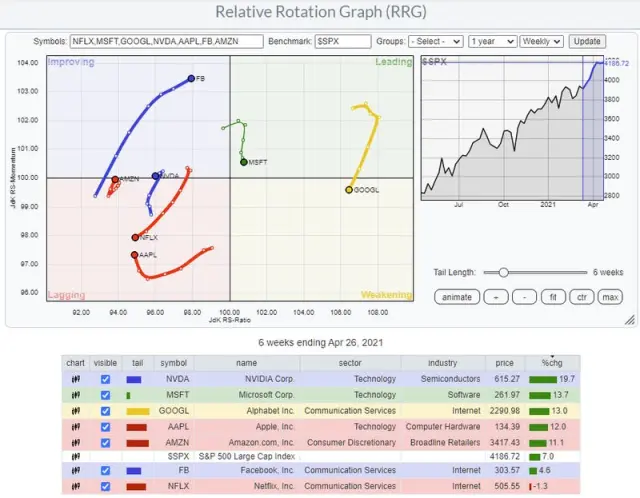Select the GOOGL data point on graph

[349, 190]
